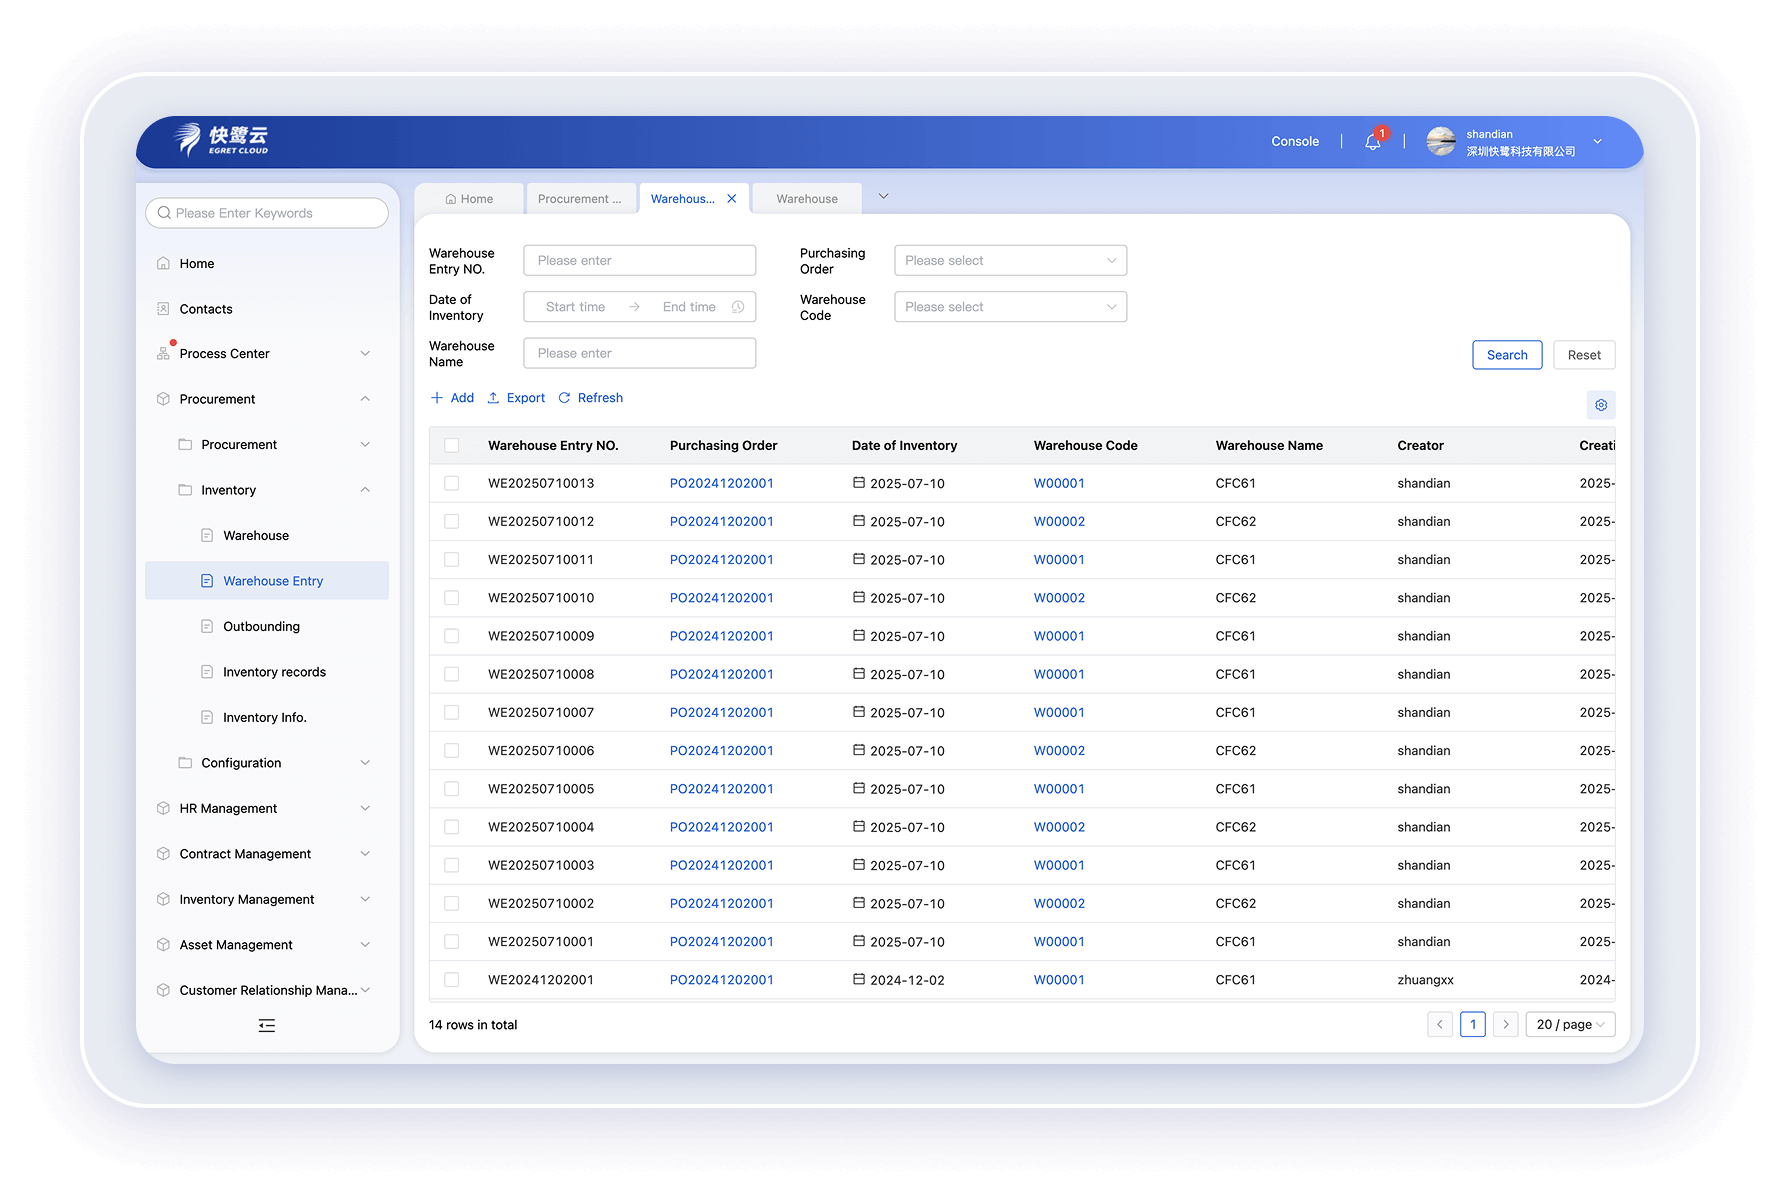The height and width of the screenshot is (1196, 1780).
Task: Check the row for WE20241202001
Action: point(451,980)
